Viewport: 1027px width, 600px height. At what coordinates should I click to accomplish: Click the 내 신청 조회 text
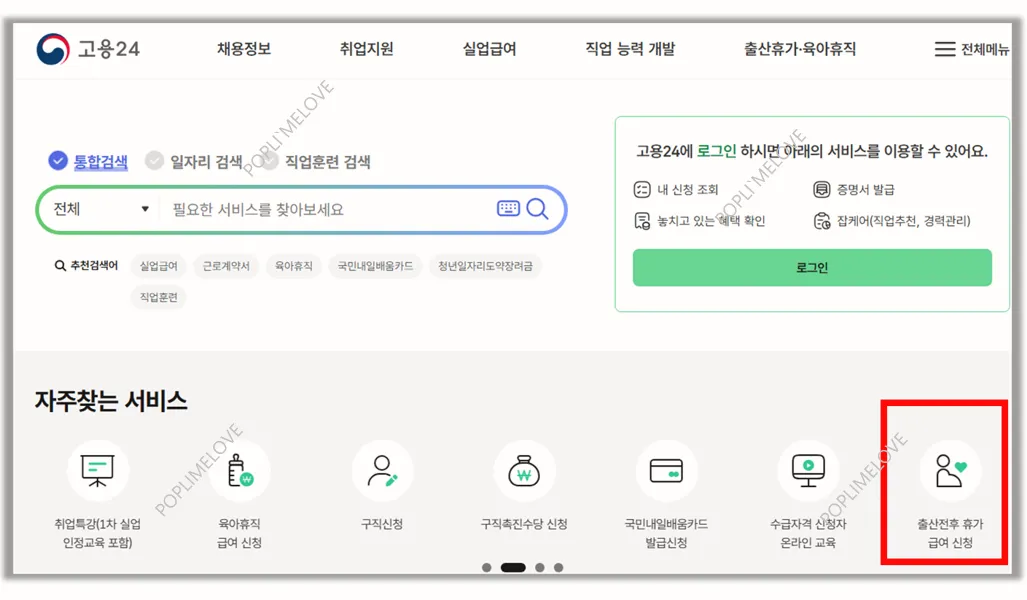point(688,190)
